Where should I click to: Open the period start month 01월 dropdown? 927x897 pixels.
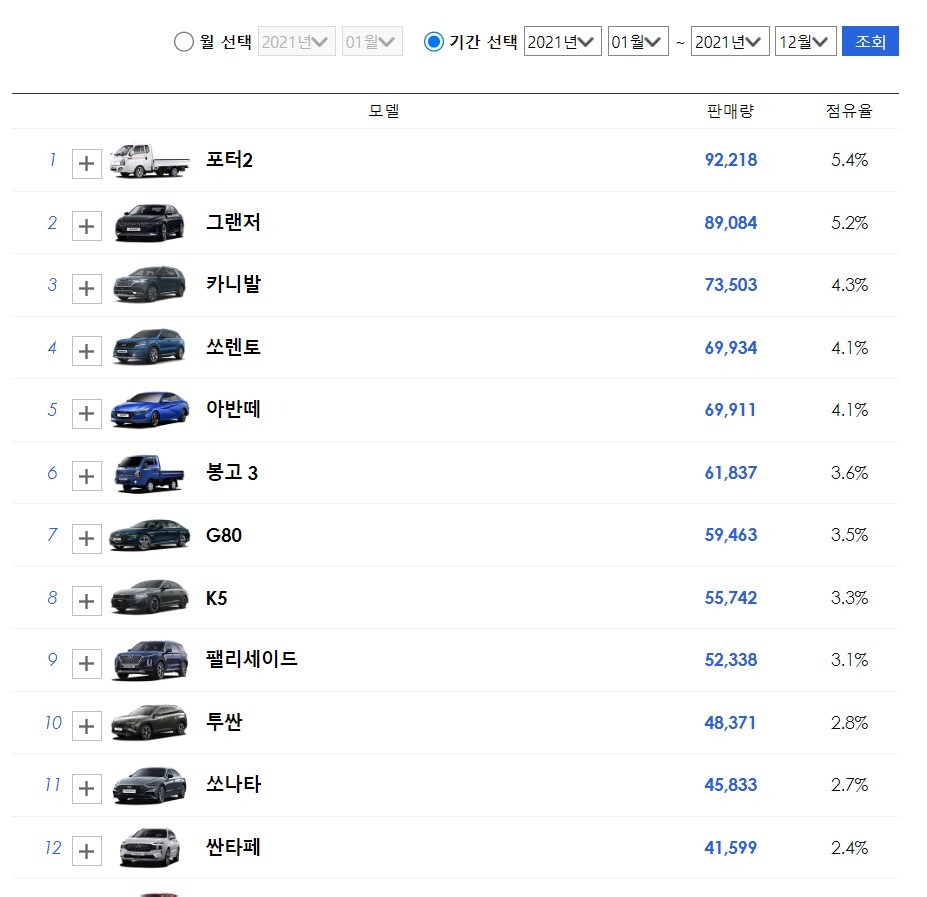[x=638, y=41]
